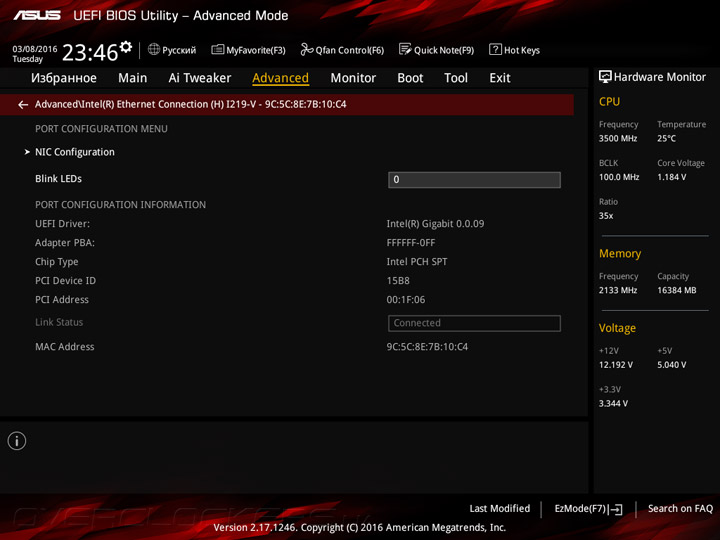This screenshot has width=720, height=540.
Task: Switch to the Tool tab
Action: [x=456, y=78]
